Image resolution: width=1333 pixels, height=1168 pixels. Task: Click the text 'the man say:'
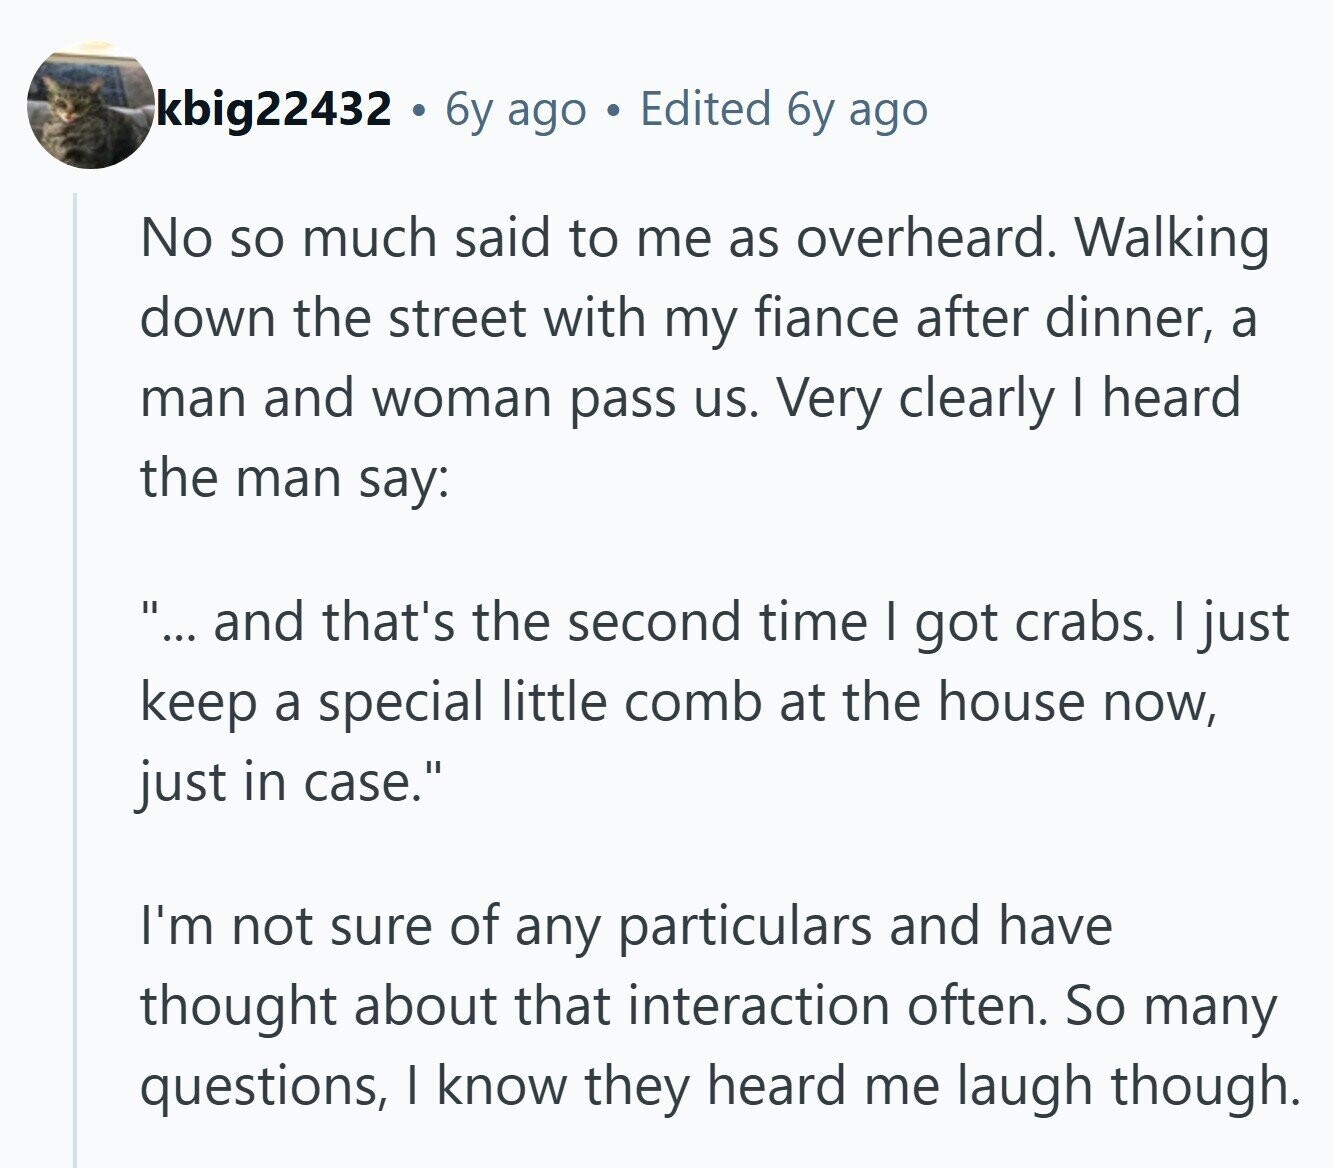pos(295,479)
